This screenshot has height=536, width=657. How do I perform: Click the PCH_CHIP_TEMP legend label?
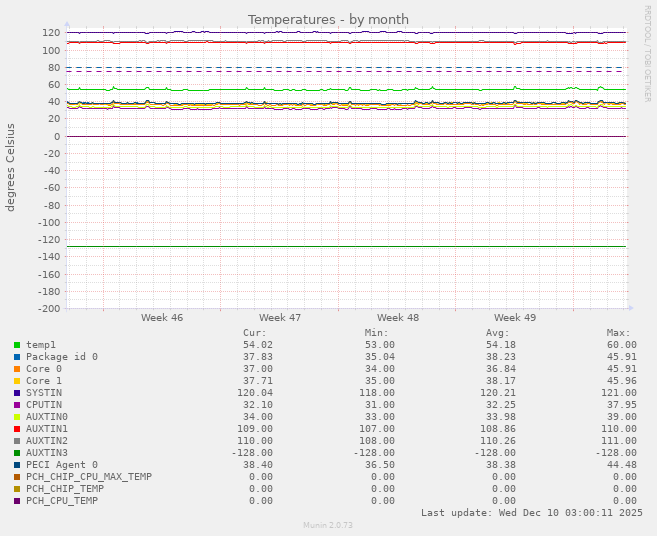[x=65, y=489]
